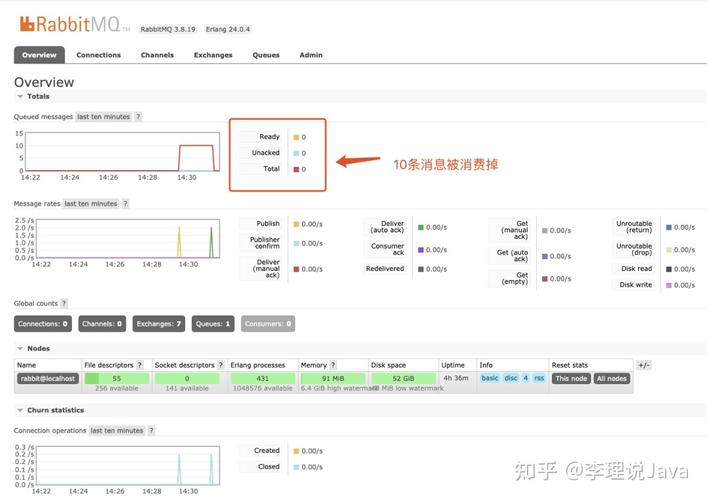
Task: Change Connection operations time range 'last ten minutes'
Action: [x=117, y=431]
